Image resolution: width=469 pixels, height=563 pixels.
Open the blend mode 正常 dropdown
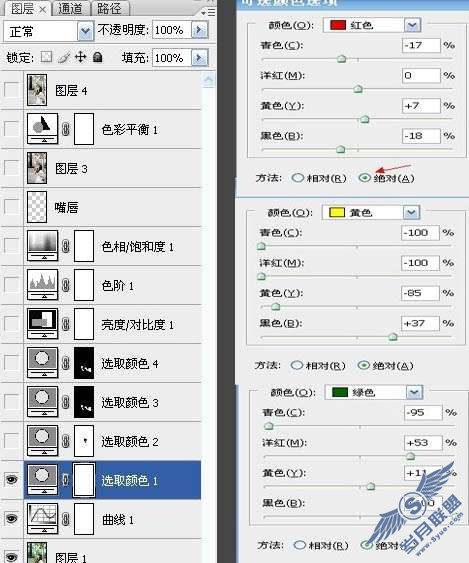85,32
